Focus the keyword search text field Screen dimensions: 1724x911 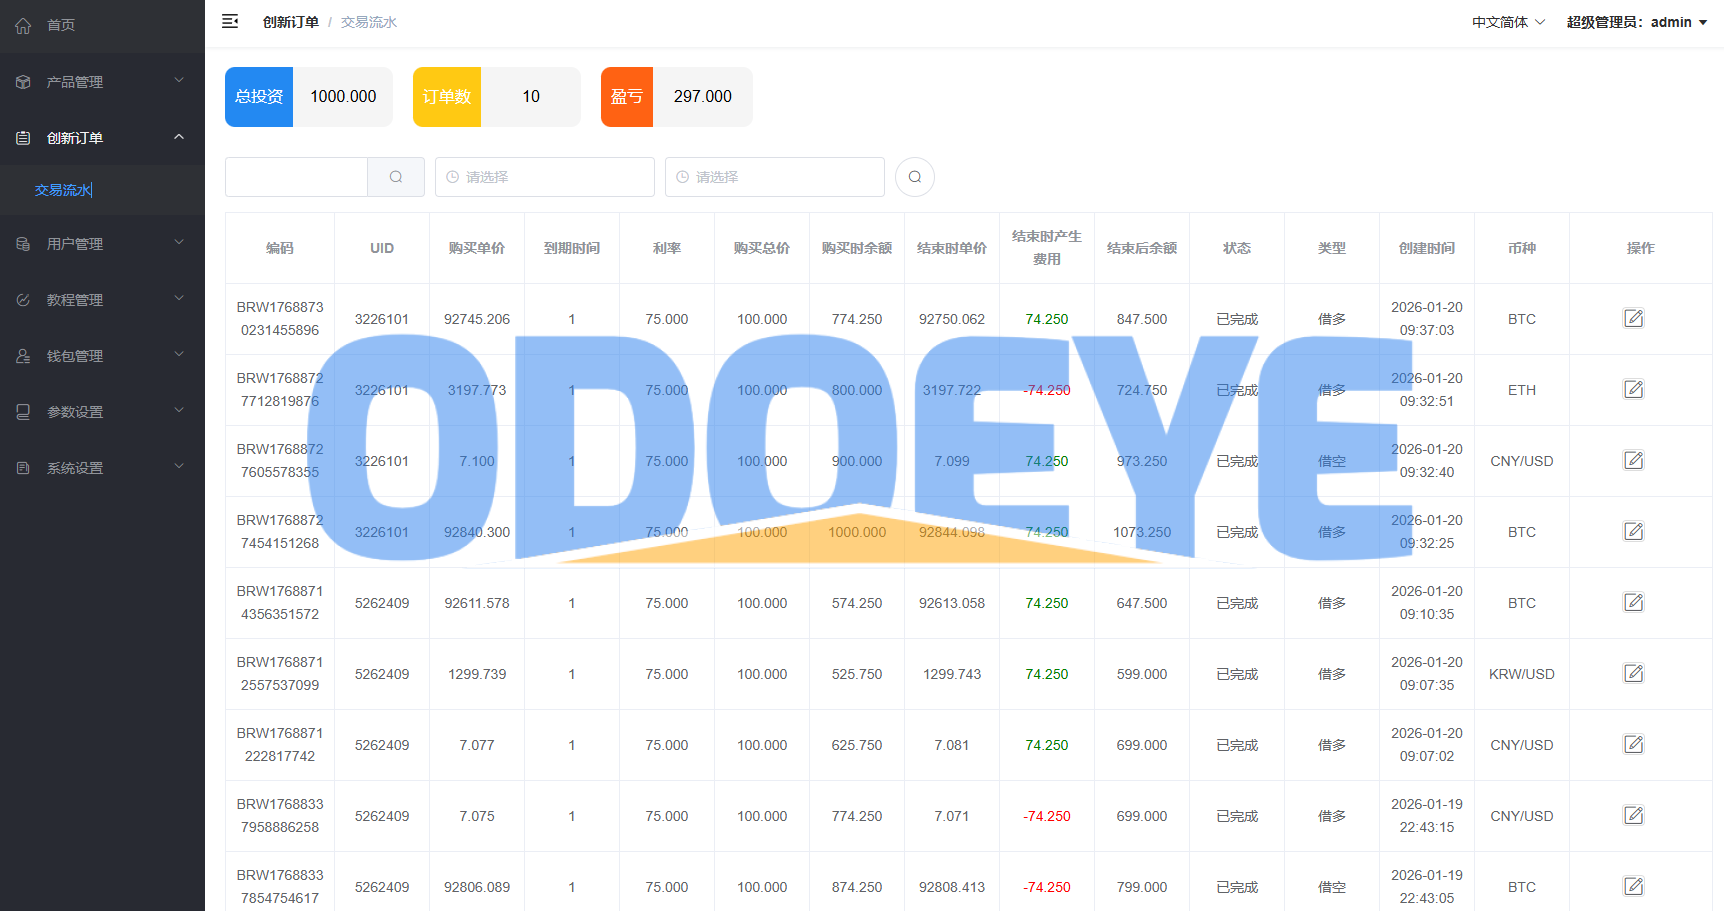pos(296,177)
